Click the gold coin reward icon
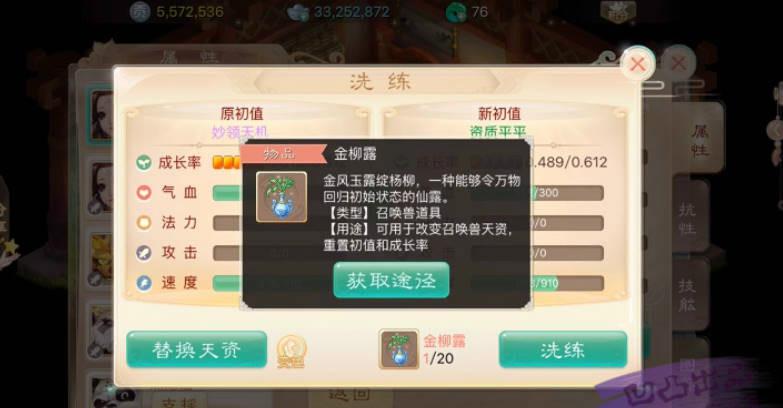Image resolution: width=783 pixels, height=408 pixels. tap(291, 352)
